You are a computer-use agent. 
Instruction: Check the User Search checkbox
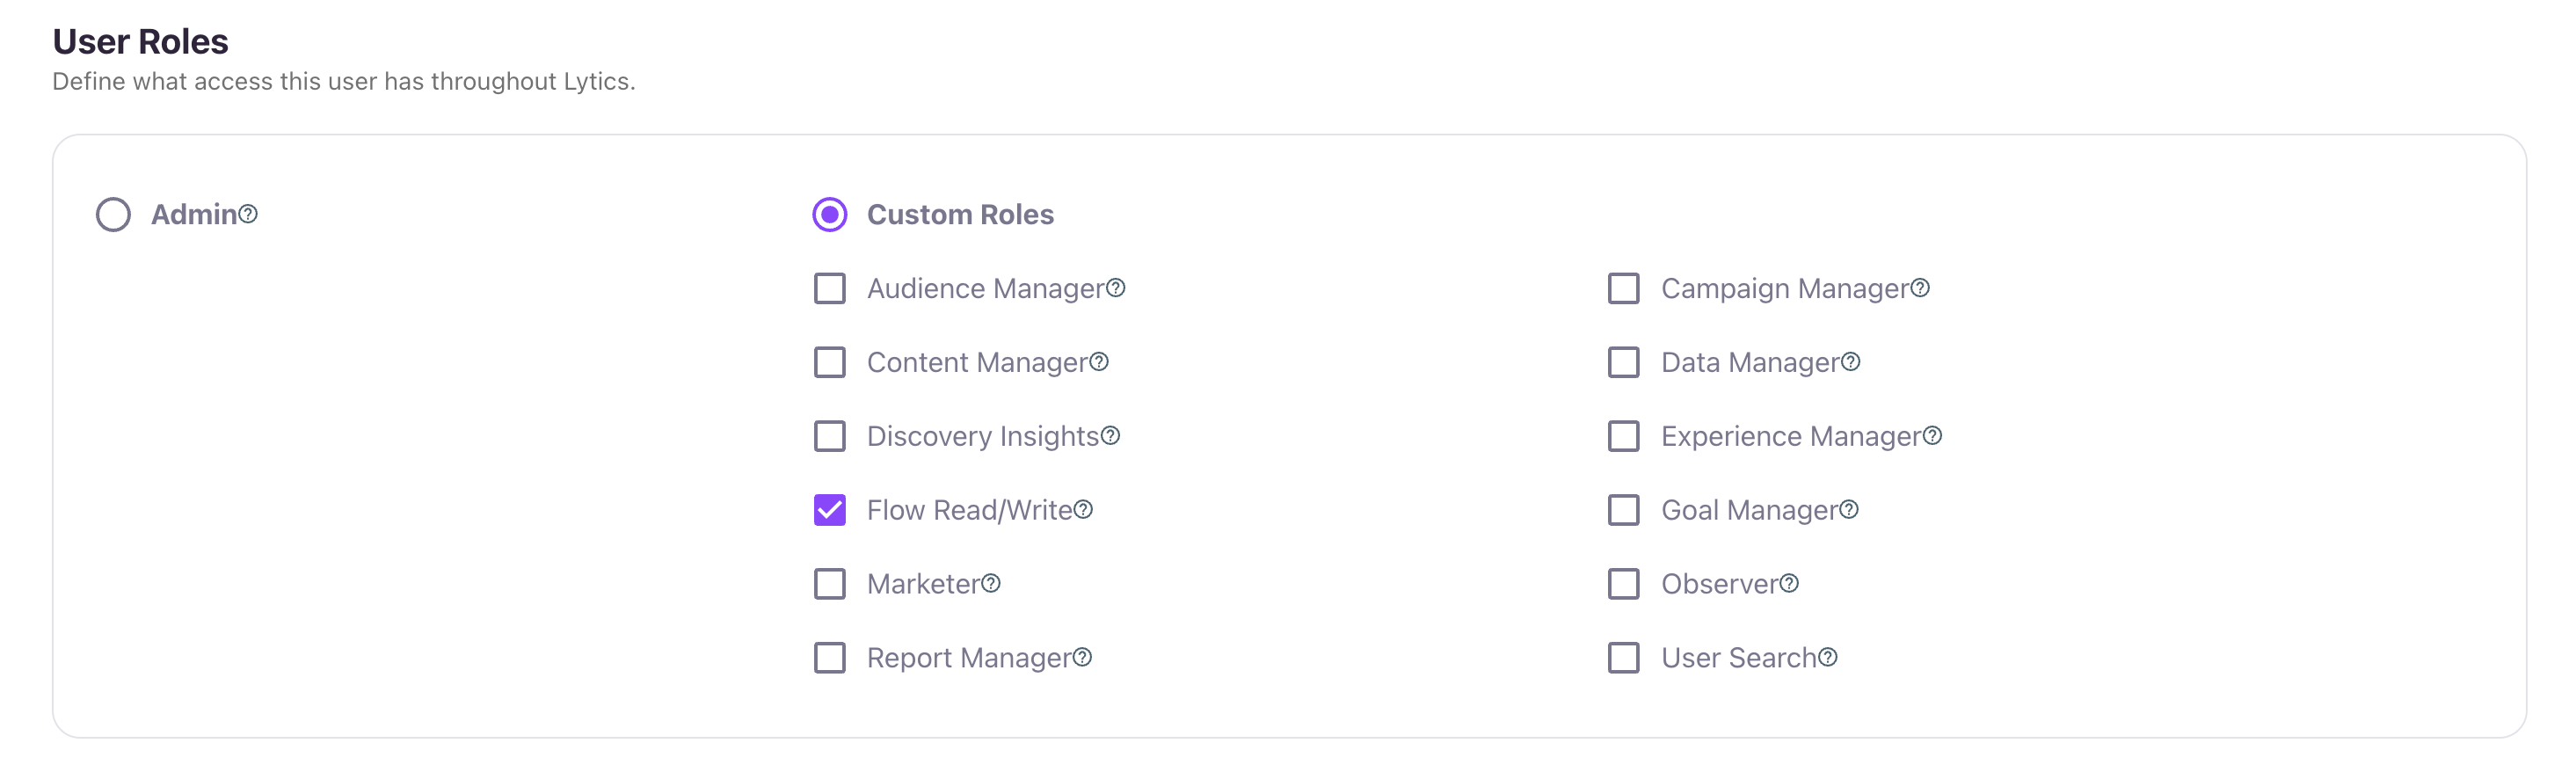pos(1624,658)
